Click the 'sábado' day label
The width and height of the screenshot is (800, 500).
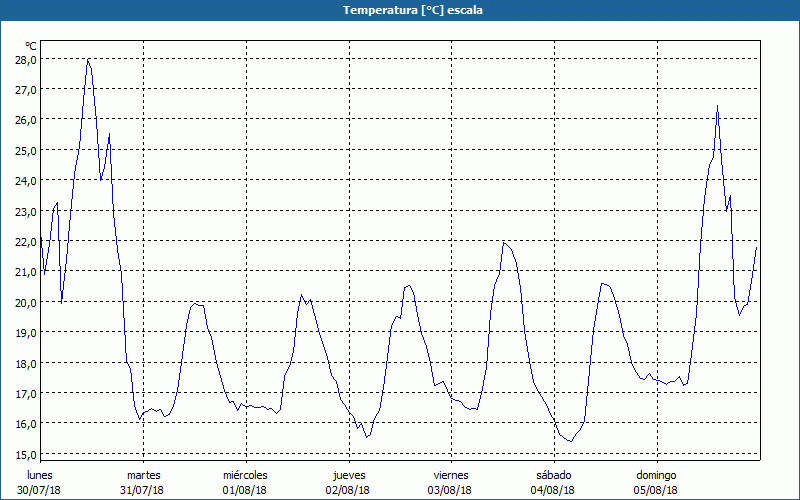pos(554,475)
